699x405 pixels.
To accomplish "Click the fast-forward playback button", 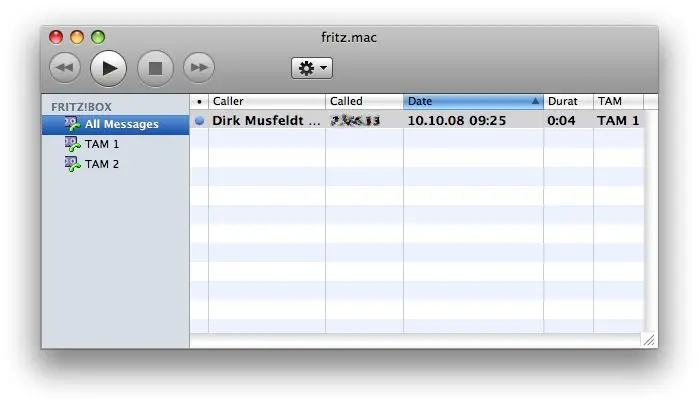I will tap(199, 68).
